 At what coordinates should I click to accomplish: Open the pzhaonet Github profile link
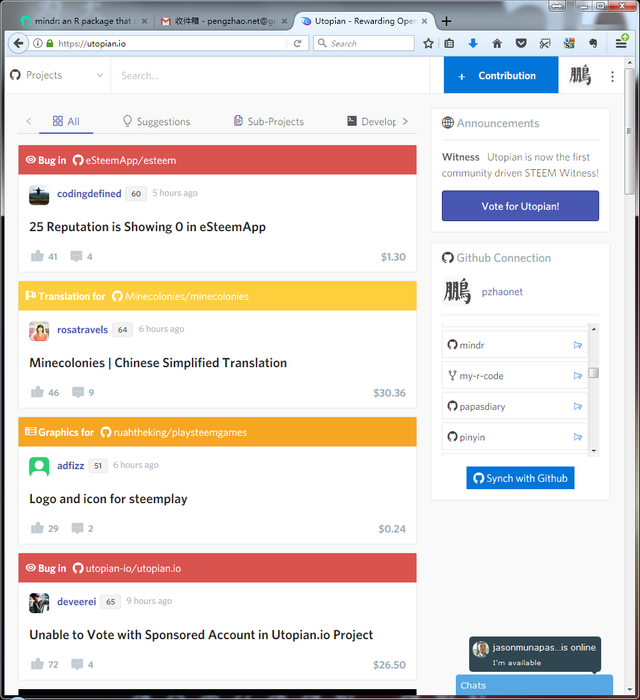pos(502,292)
